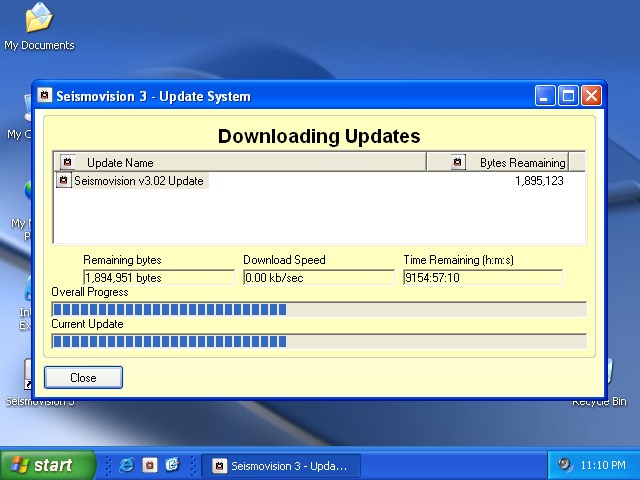640x480 pixels.
Task: Click the Seismovision v3.02 Update row icon
Action: [x=63, y=181]
